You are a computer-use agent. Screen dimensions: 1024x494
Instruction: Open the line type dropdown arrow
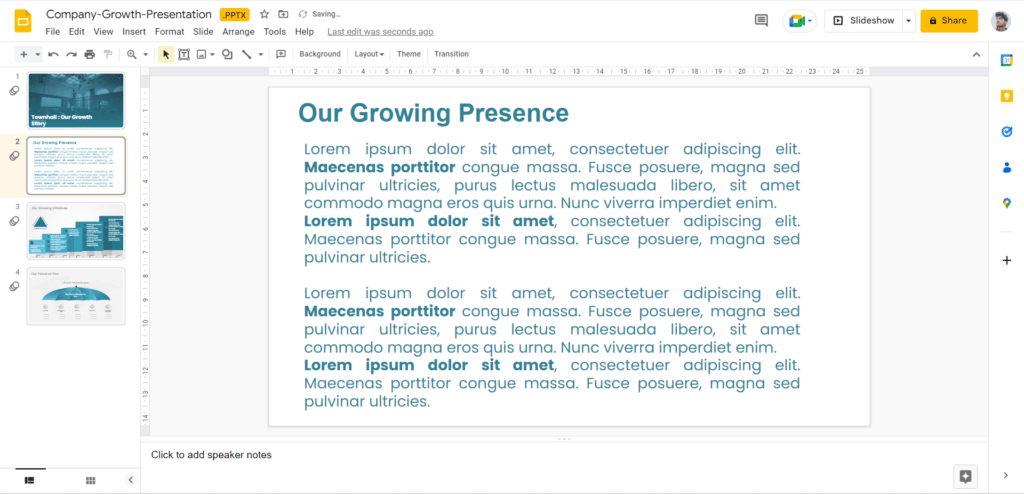(x=261, y=54)
